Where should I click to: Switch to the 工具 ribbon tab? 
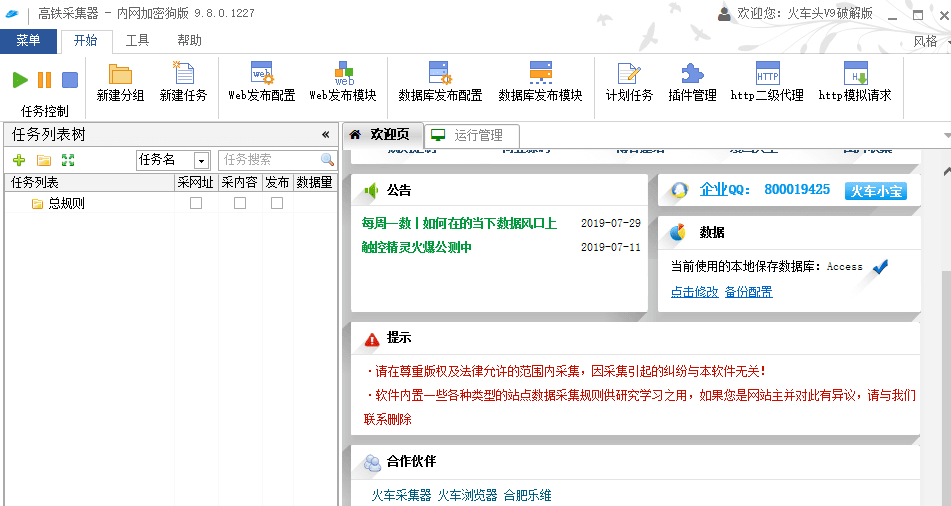[137, 41]
